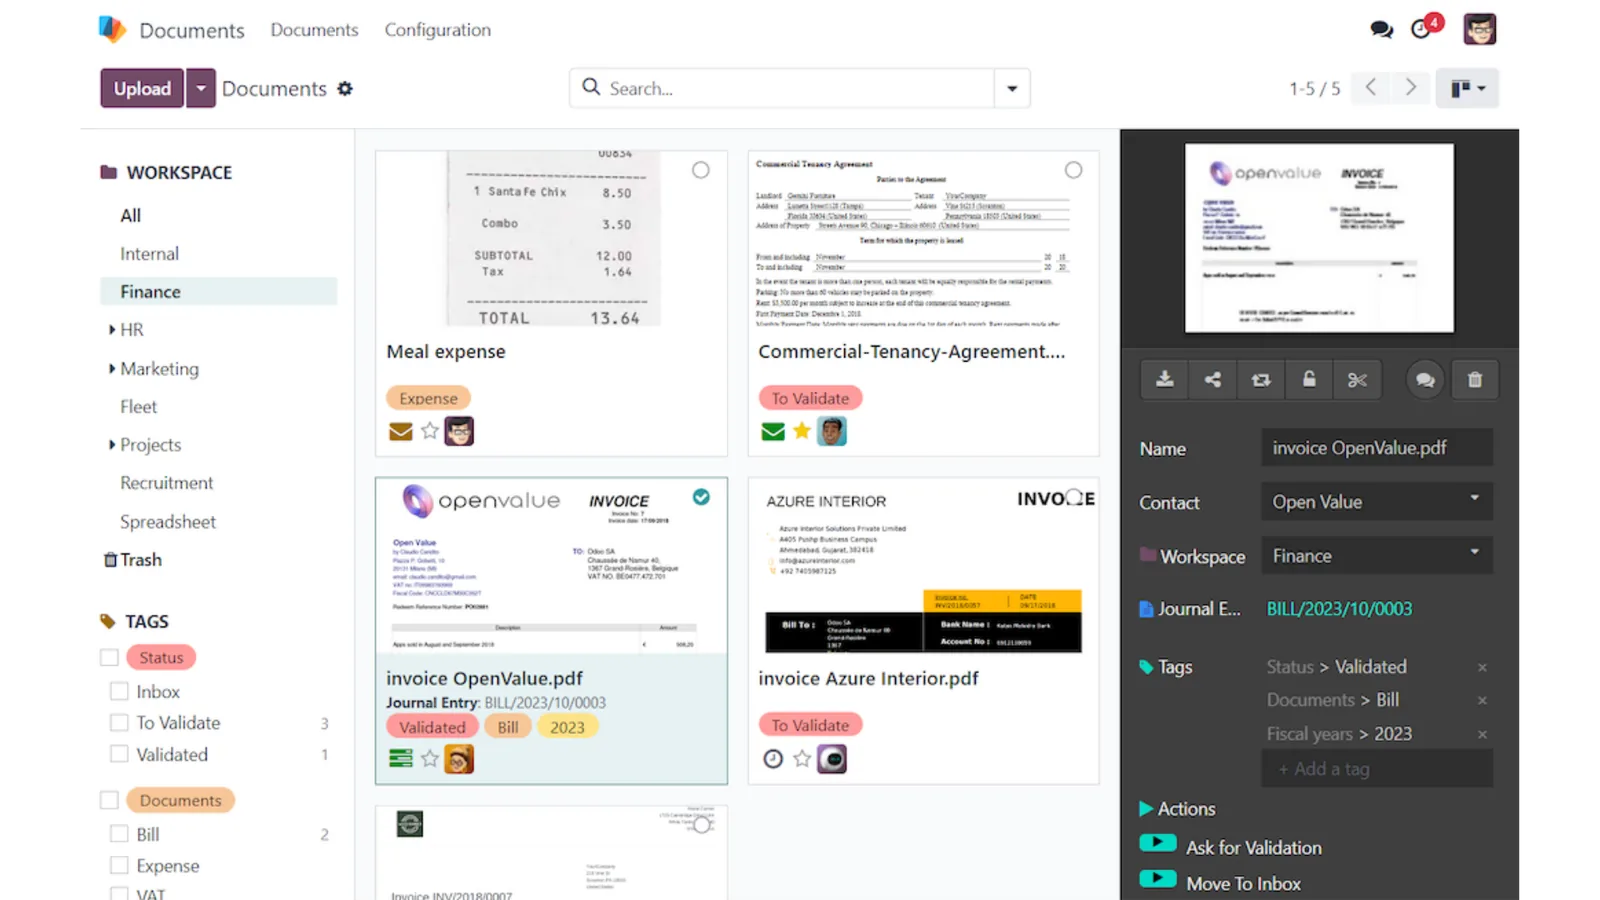Click the owner avatar on Meal expense card
1600x900 pixels.
coord(459,431)
